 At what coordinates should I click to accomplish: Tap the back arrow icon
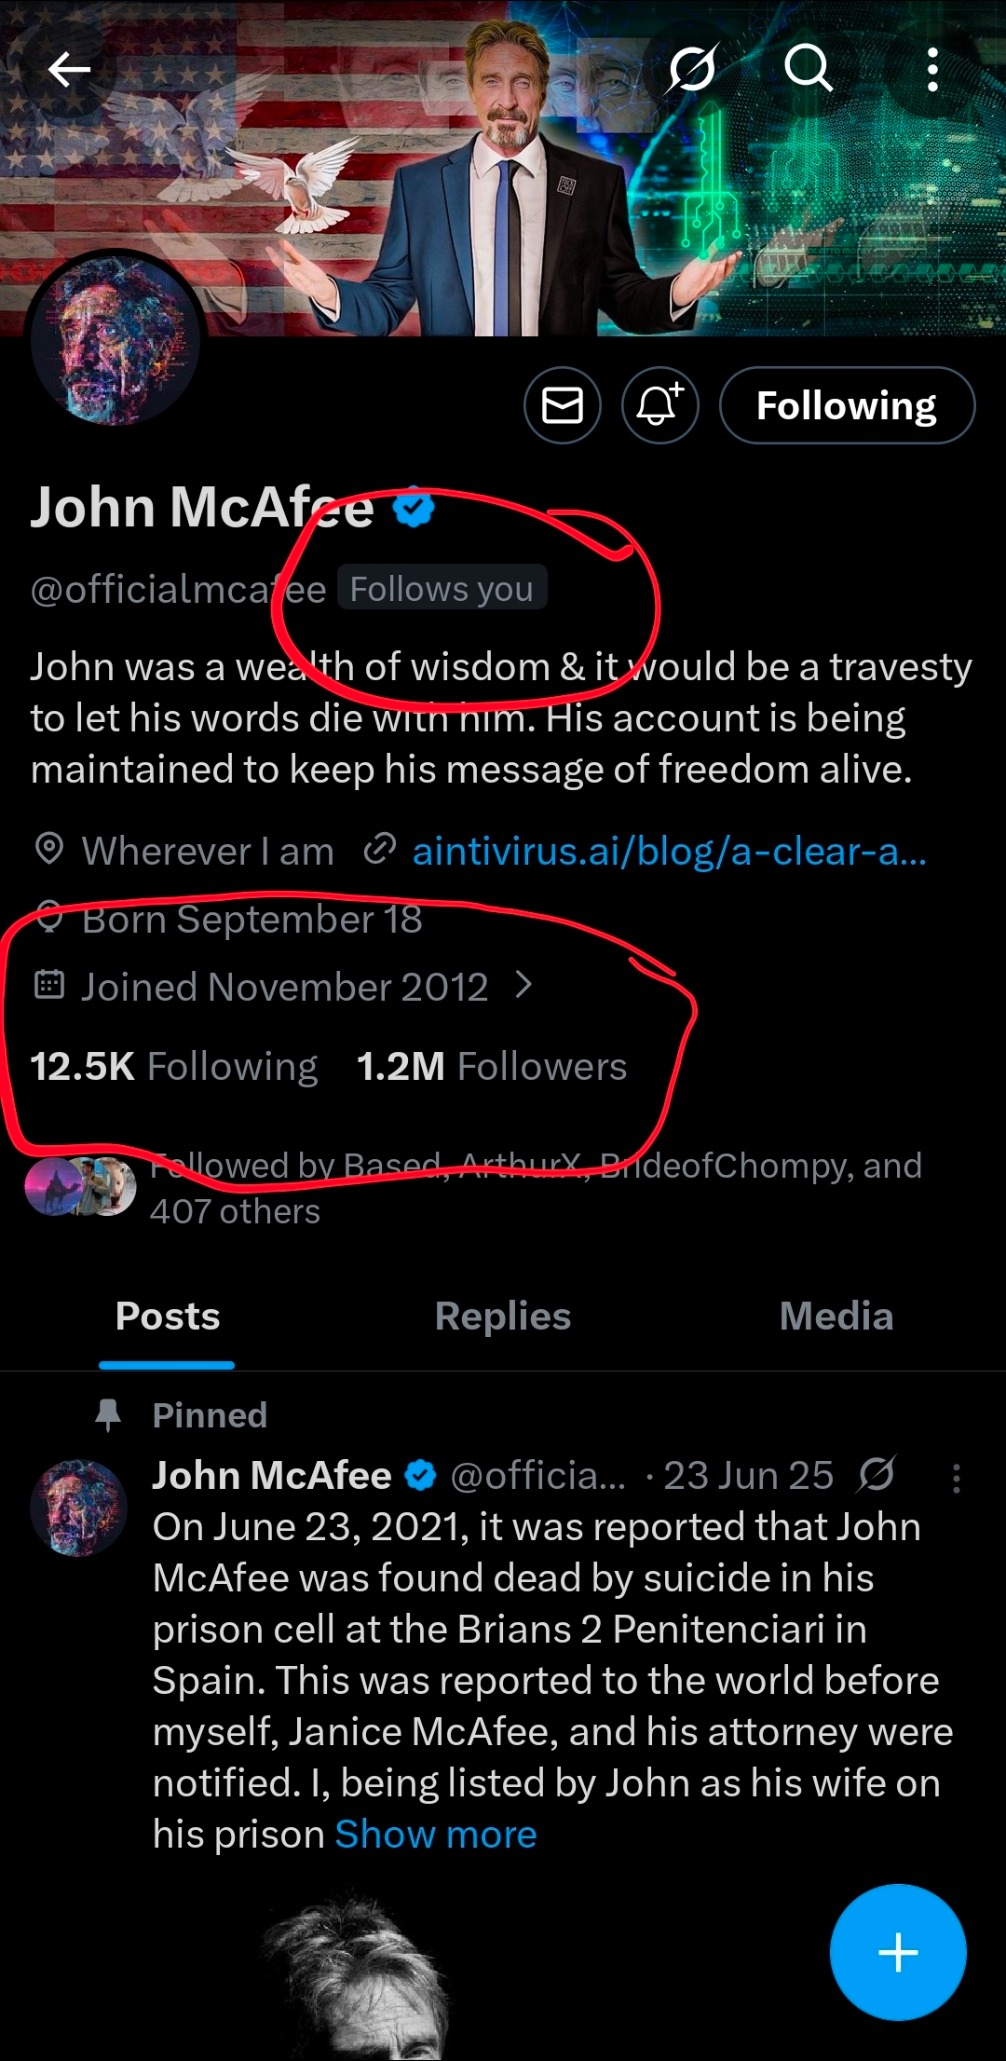point(69,69)
